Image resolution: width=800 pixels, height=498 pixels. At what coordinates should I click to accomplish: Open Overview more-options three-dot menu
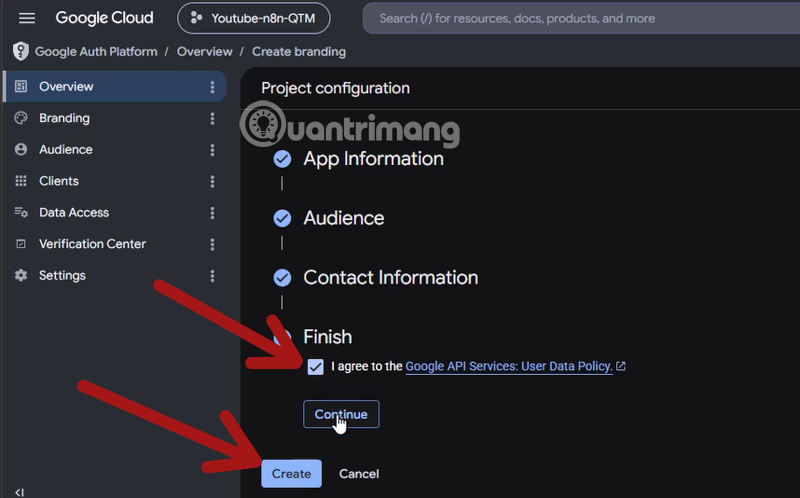pyautogui.click(x=212, y=87)
